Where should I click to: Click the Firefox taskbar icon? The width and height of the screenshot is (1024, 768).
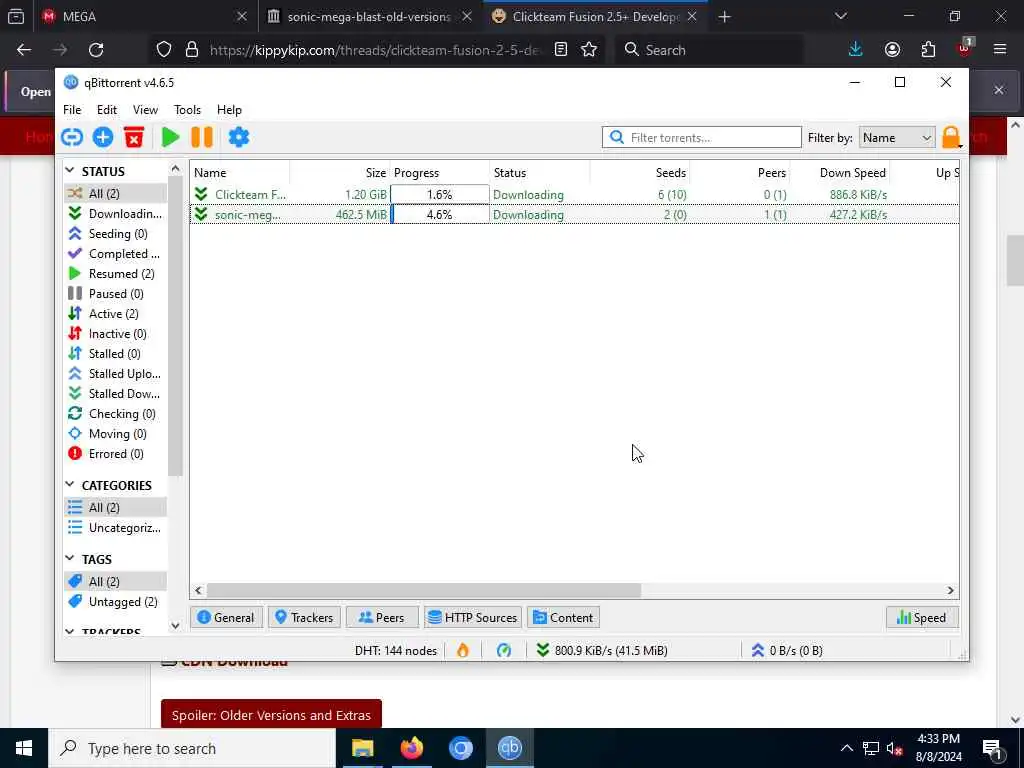tap(412, 748)
